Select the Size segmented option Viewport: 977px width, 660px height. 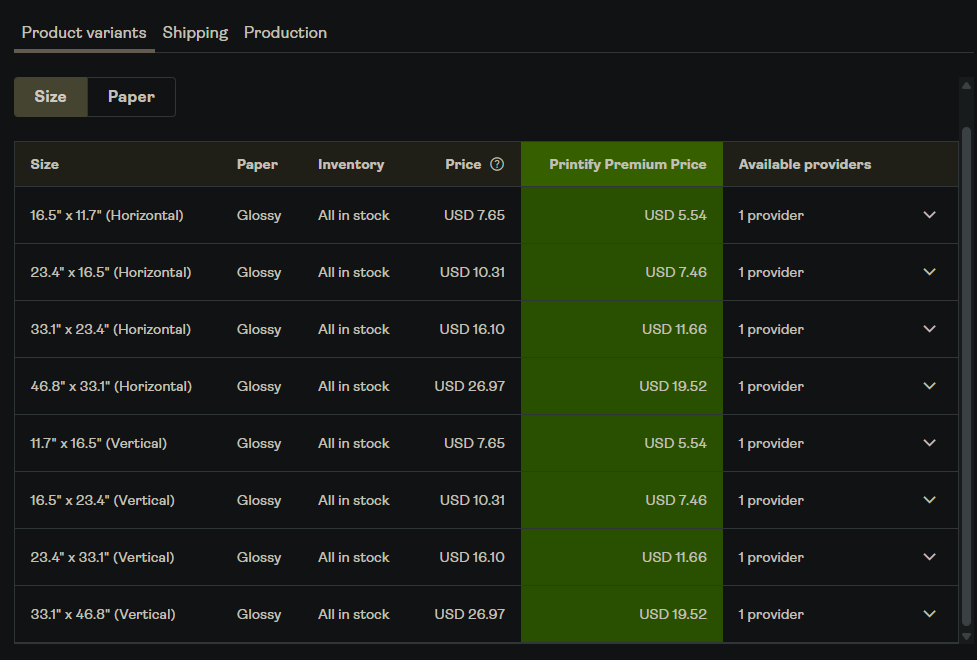[50, 97]
